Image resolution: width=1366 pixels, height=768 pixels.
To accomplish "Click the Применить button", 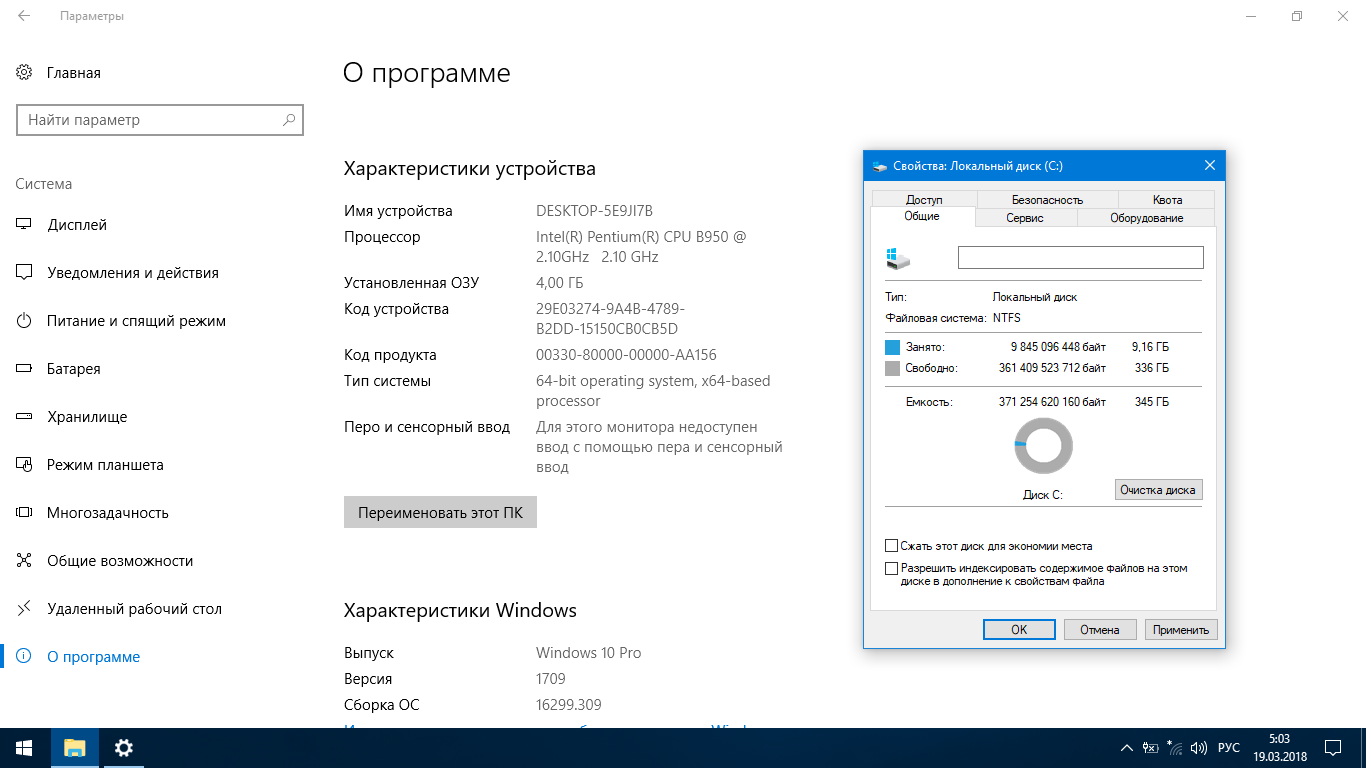I will pyautogui.click(x=1181, y=629).
